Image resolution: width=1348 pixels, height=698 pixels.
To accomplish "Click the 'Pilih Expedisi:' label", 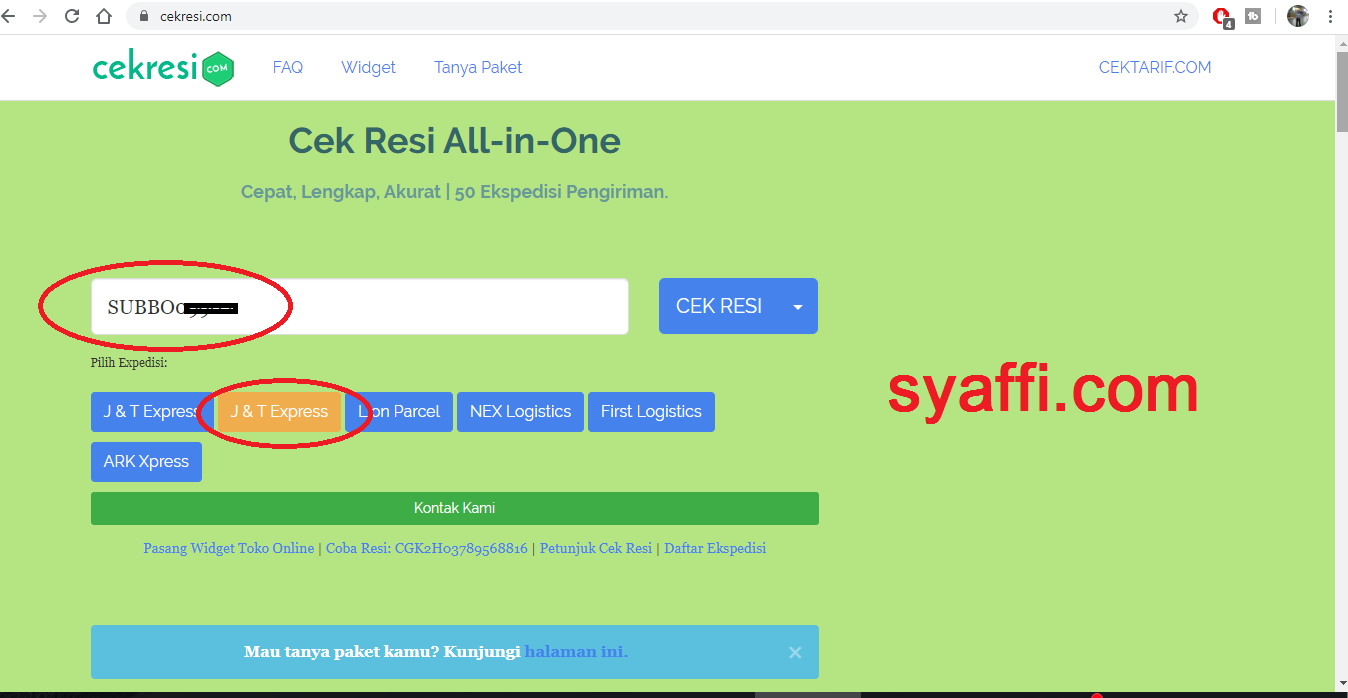I will click(129, 363).
